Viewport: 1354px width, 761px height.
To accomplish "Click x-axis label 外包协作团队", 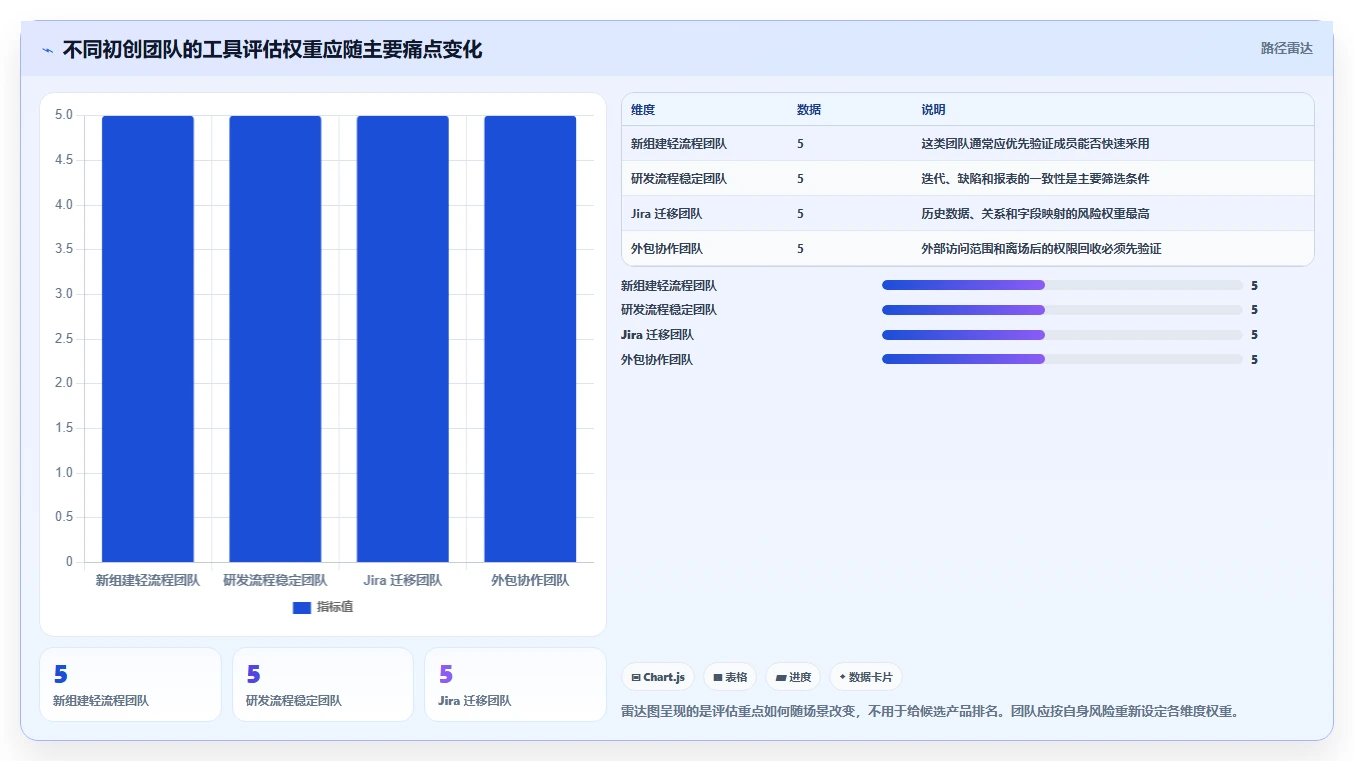I will 530,580.
